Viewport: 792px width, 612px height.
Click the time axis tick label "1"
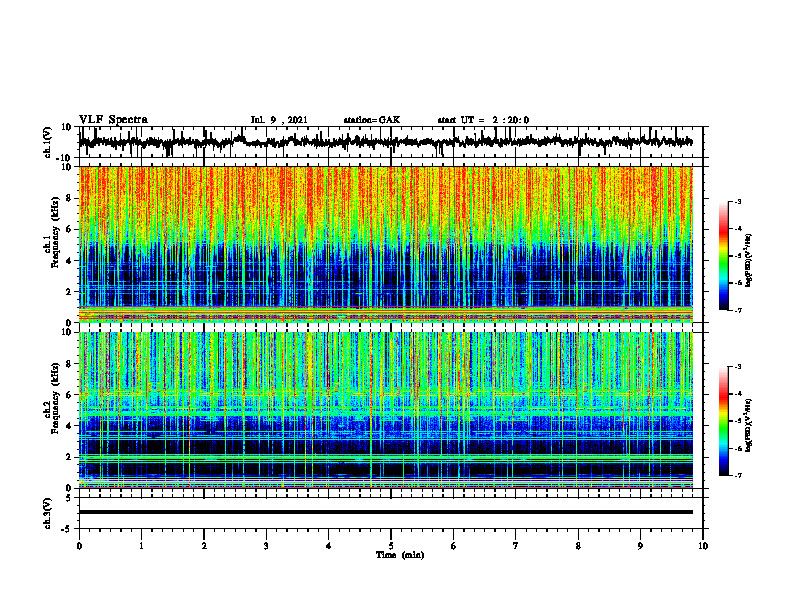tap(141, 546)
